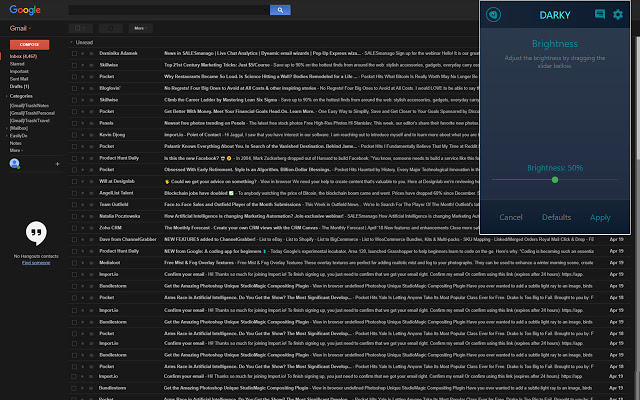Mark the Natalia Poczatowska email as important
Screen dimensions: 640x400
click(91, 216)
